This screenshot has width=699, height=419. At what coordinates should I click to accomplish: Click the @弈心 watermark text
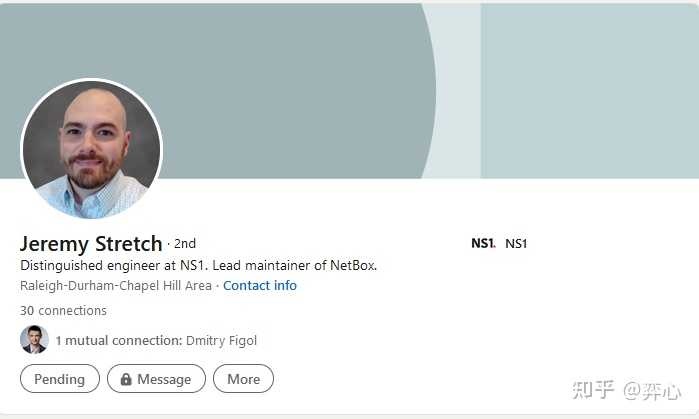point(652,390)
